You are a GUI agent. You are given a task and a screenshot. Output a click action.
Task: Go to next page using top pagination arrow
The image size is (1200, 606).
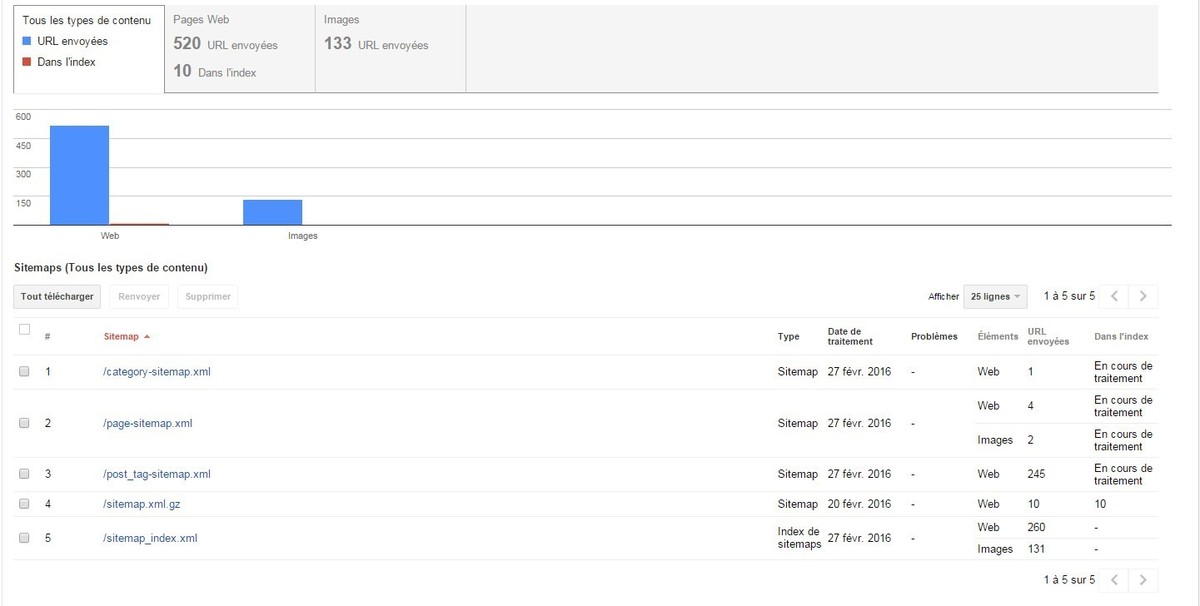pos(1143,296)
